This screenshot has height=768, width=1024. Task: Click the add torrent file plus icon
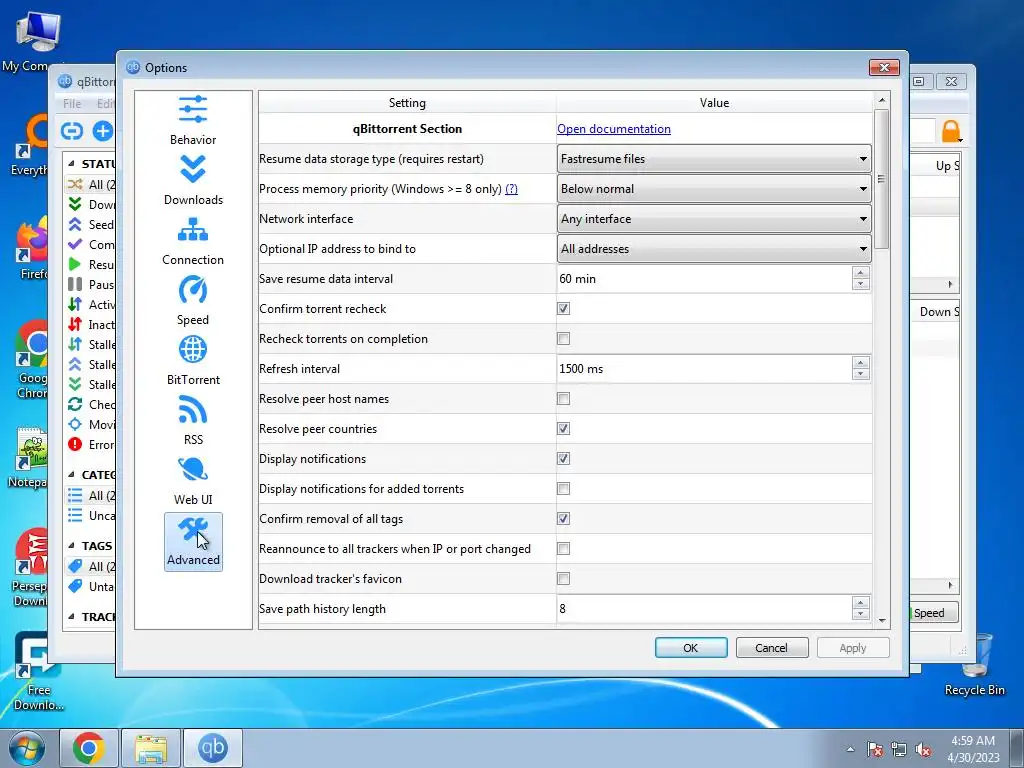coord(103,131)
